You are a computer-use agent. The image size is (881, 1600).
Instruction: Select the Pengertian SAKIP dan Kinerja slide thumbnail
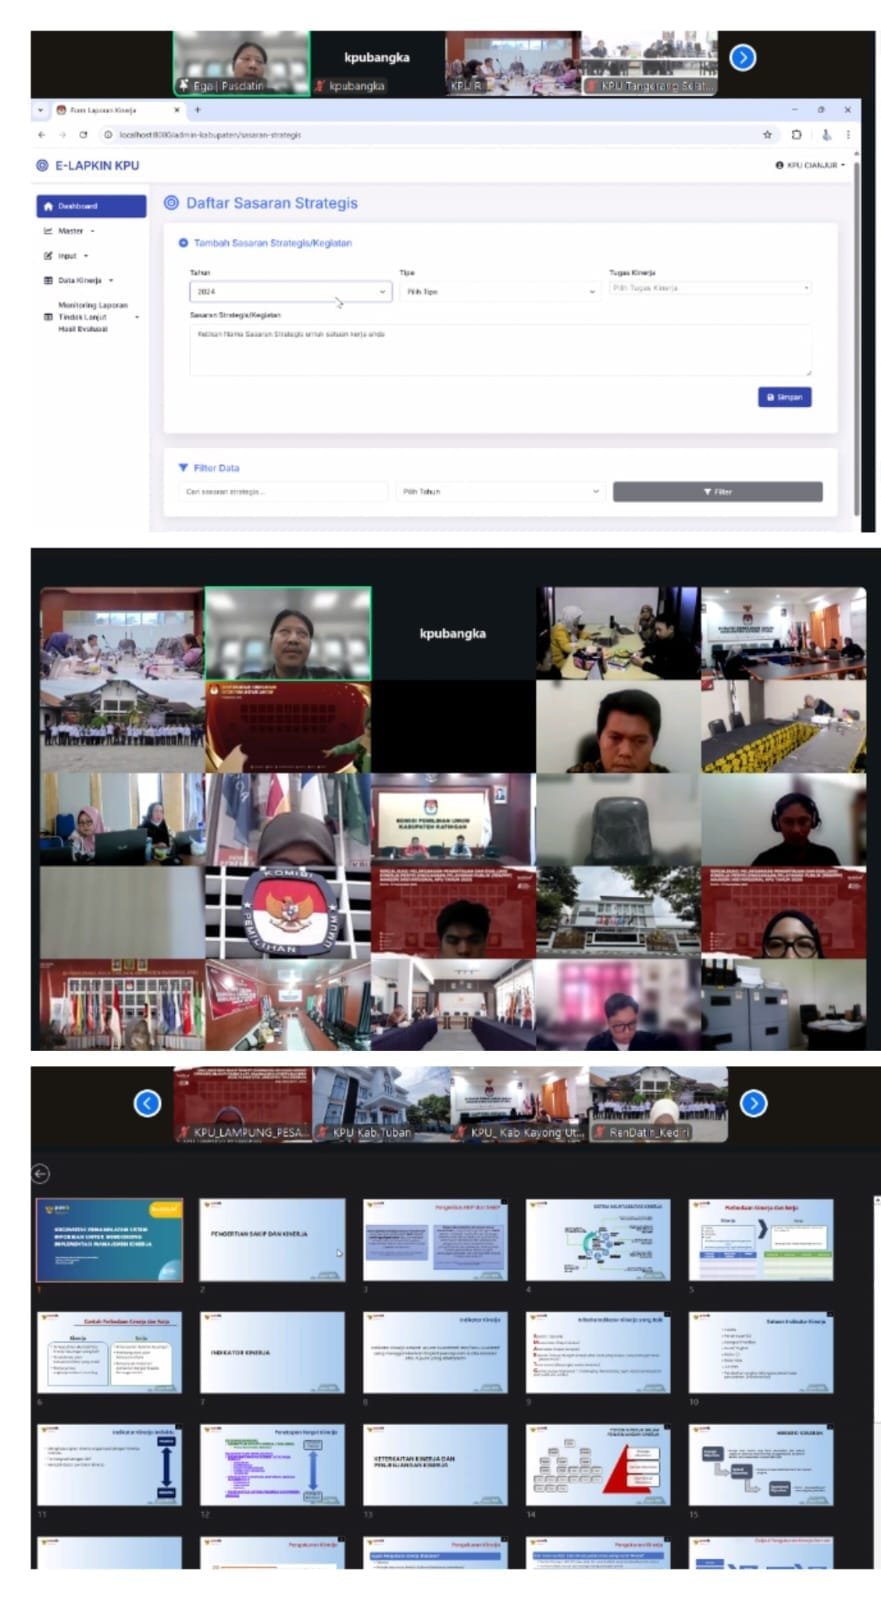[x=272, y=1240]
